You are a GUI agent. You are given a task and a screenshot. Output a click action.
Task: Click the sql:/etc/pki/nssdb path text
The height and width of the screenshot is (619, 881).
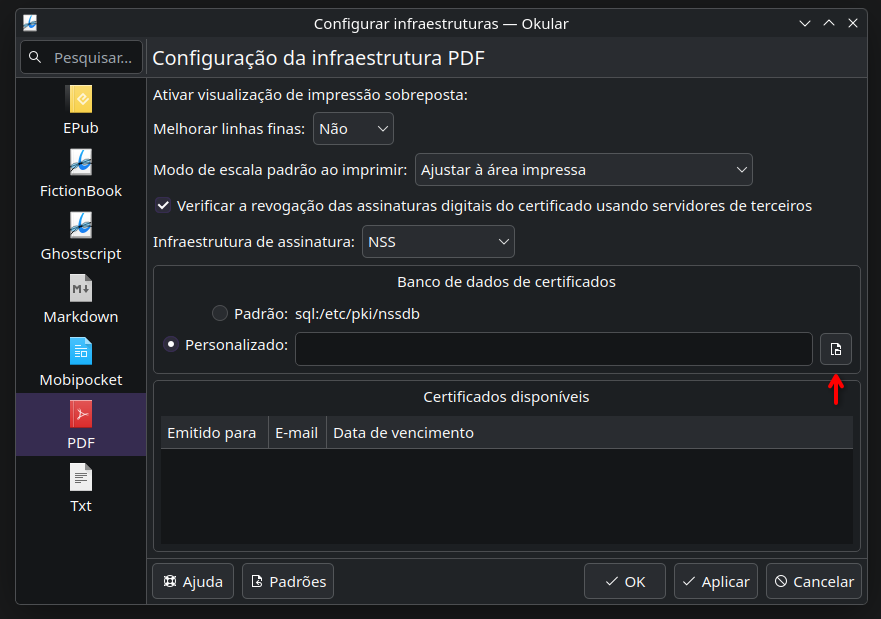(357, 313)
